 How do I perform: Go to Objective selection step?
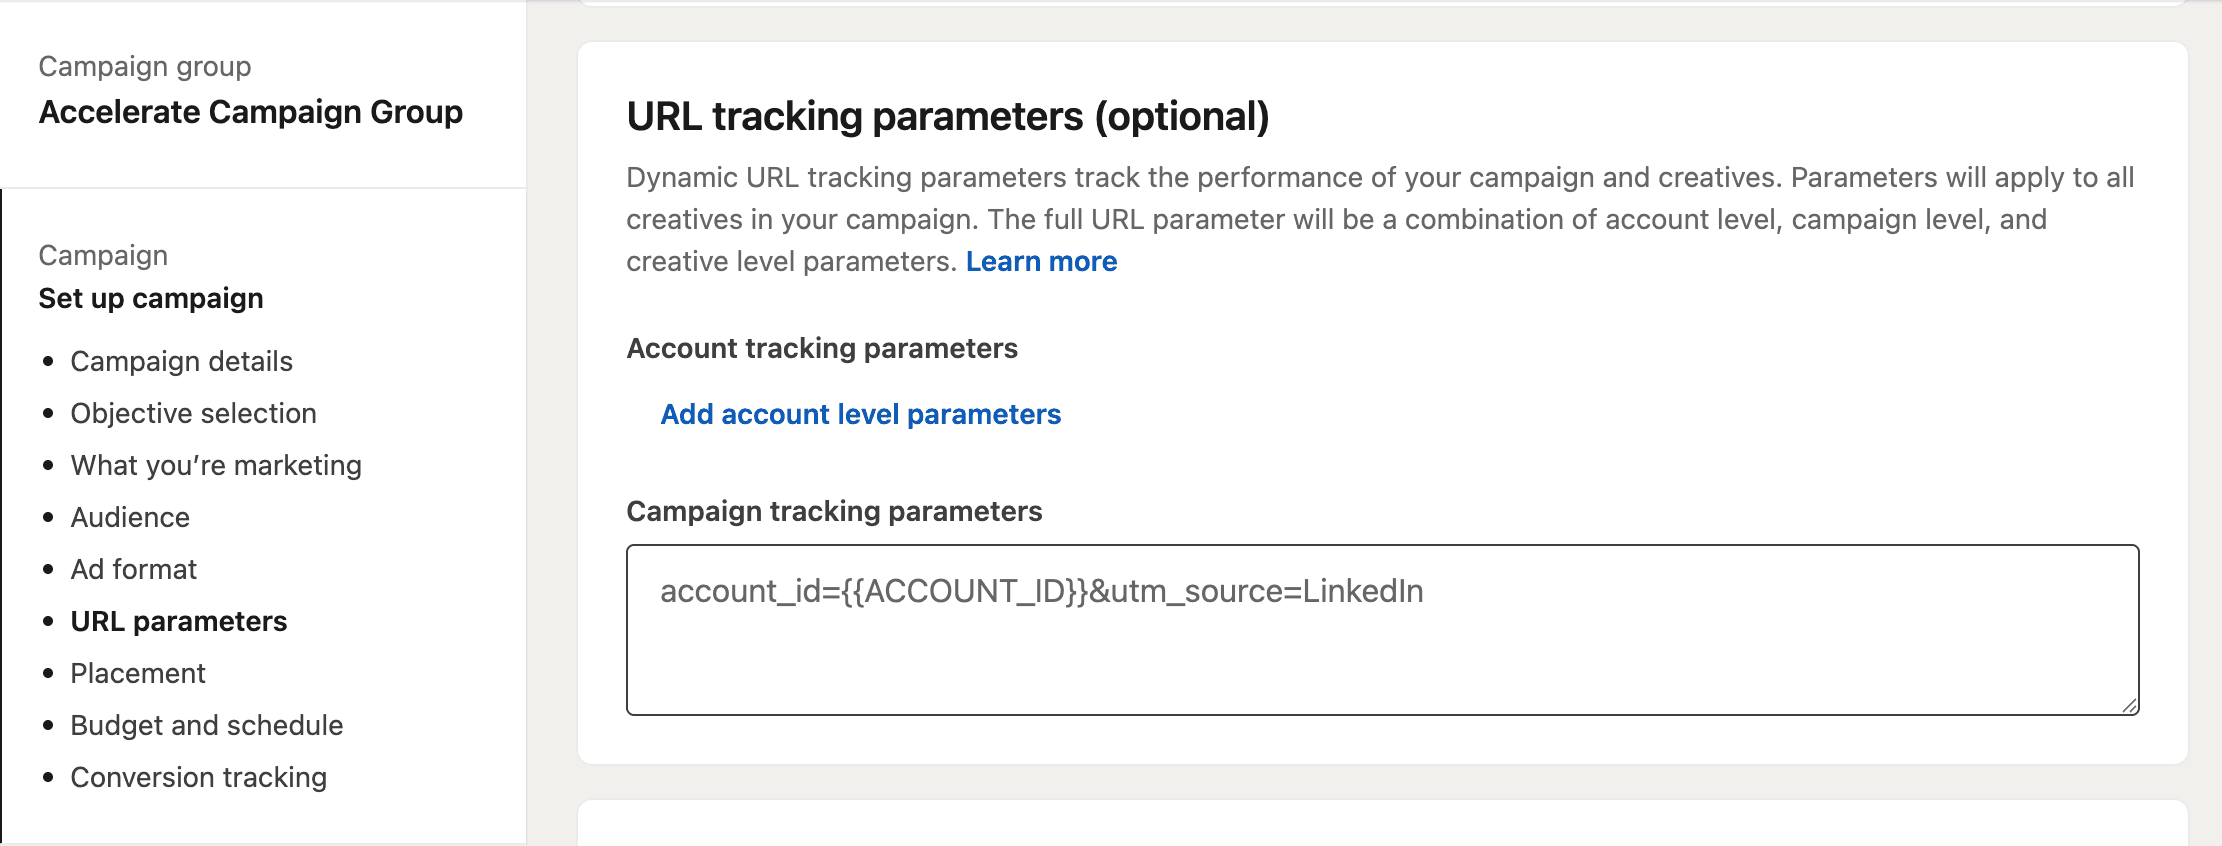[x=193, y=413]
